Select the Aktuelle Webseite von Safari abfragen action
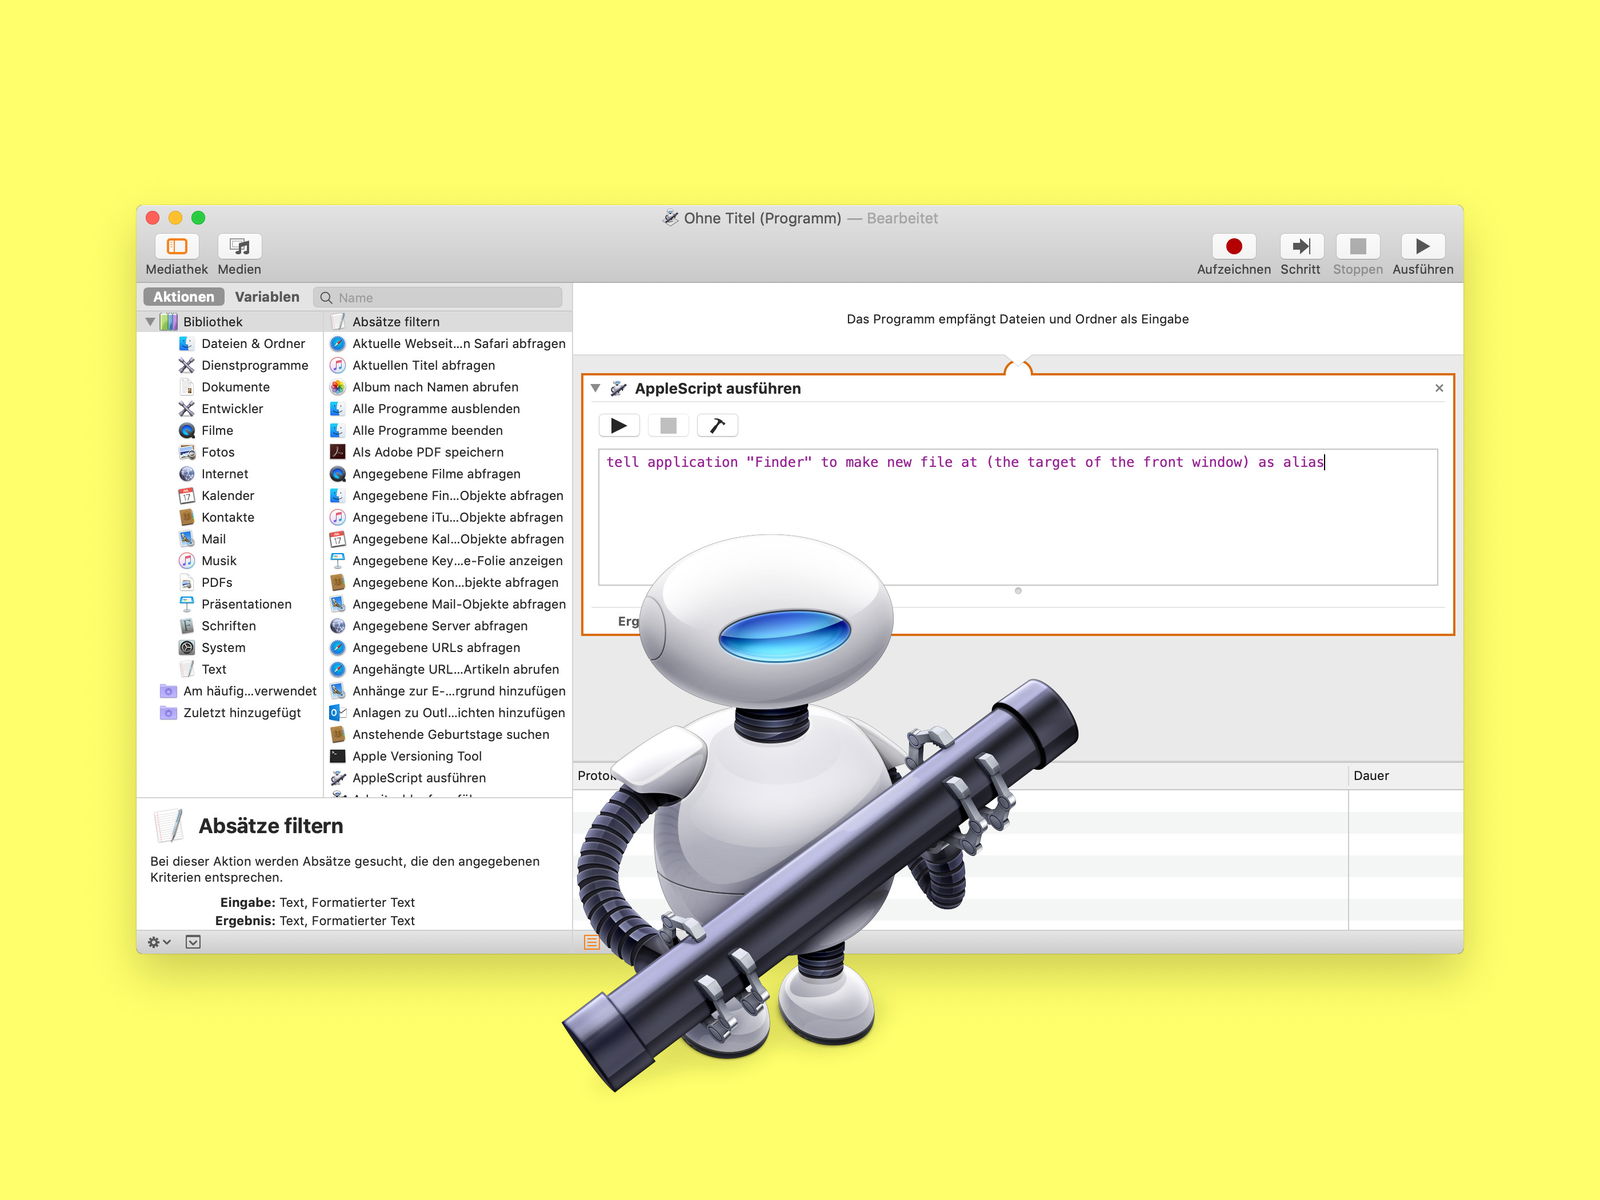Screen dimensions: 1600x1200 448,344
